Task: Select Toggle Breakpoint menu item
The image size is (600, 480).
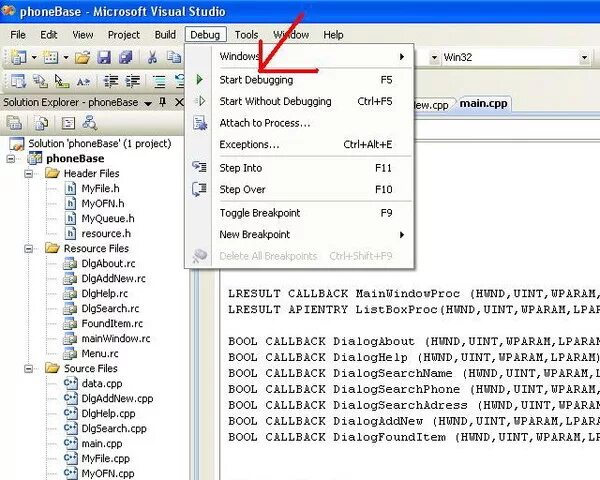Action: pos(299,213)
